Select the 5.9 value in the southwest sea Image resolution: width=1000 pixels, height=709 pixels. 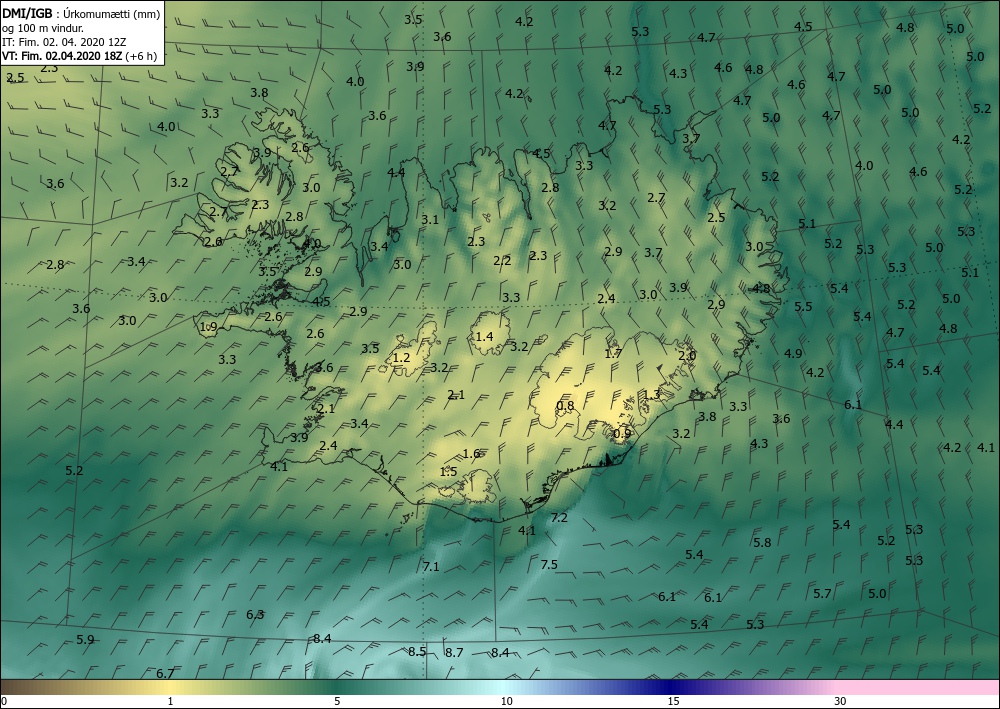(85, 639)
